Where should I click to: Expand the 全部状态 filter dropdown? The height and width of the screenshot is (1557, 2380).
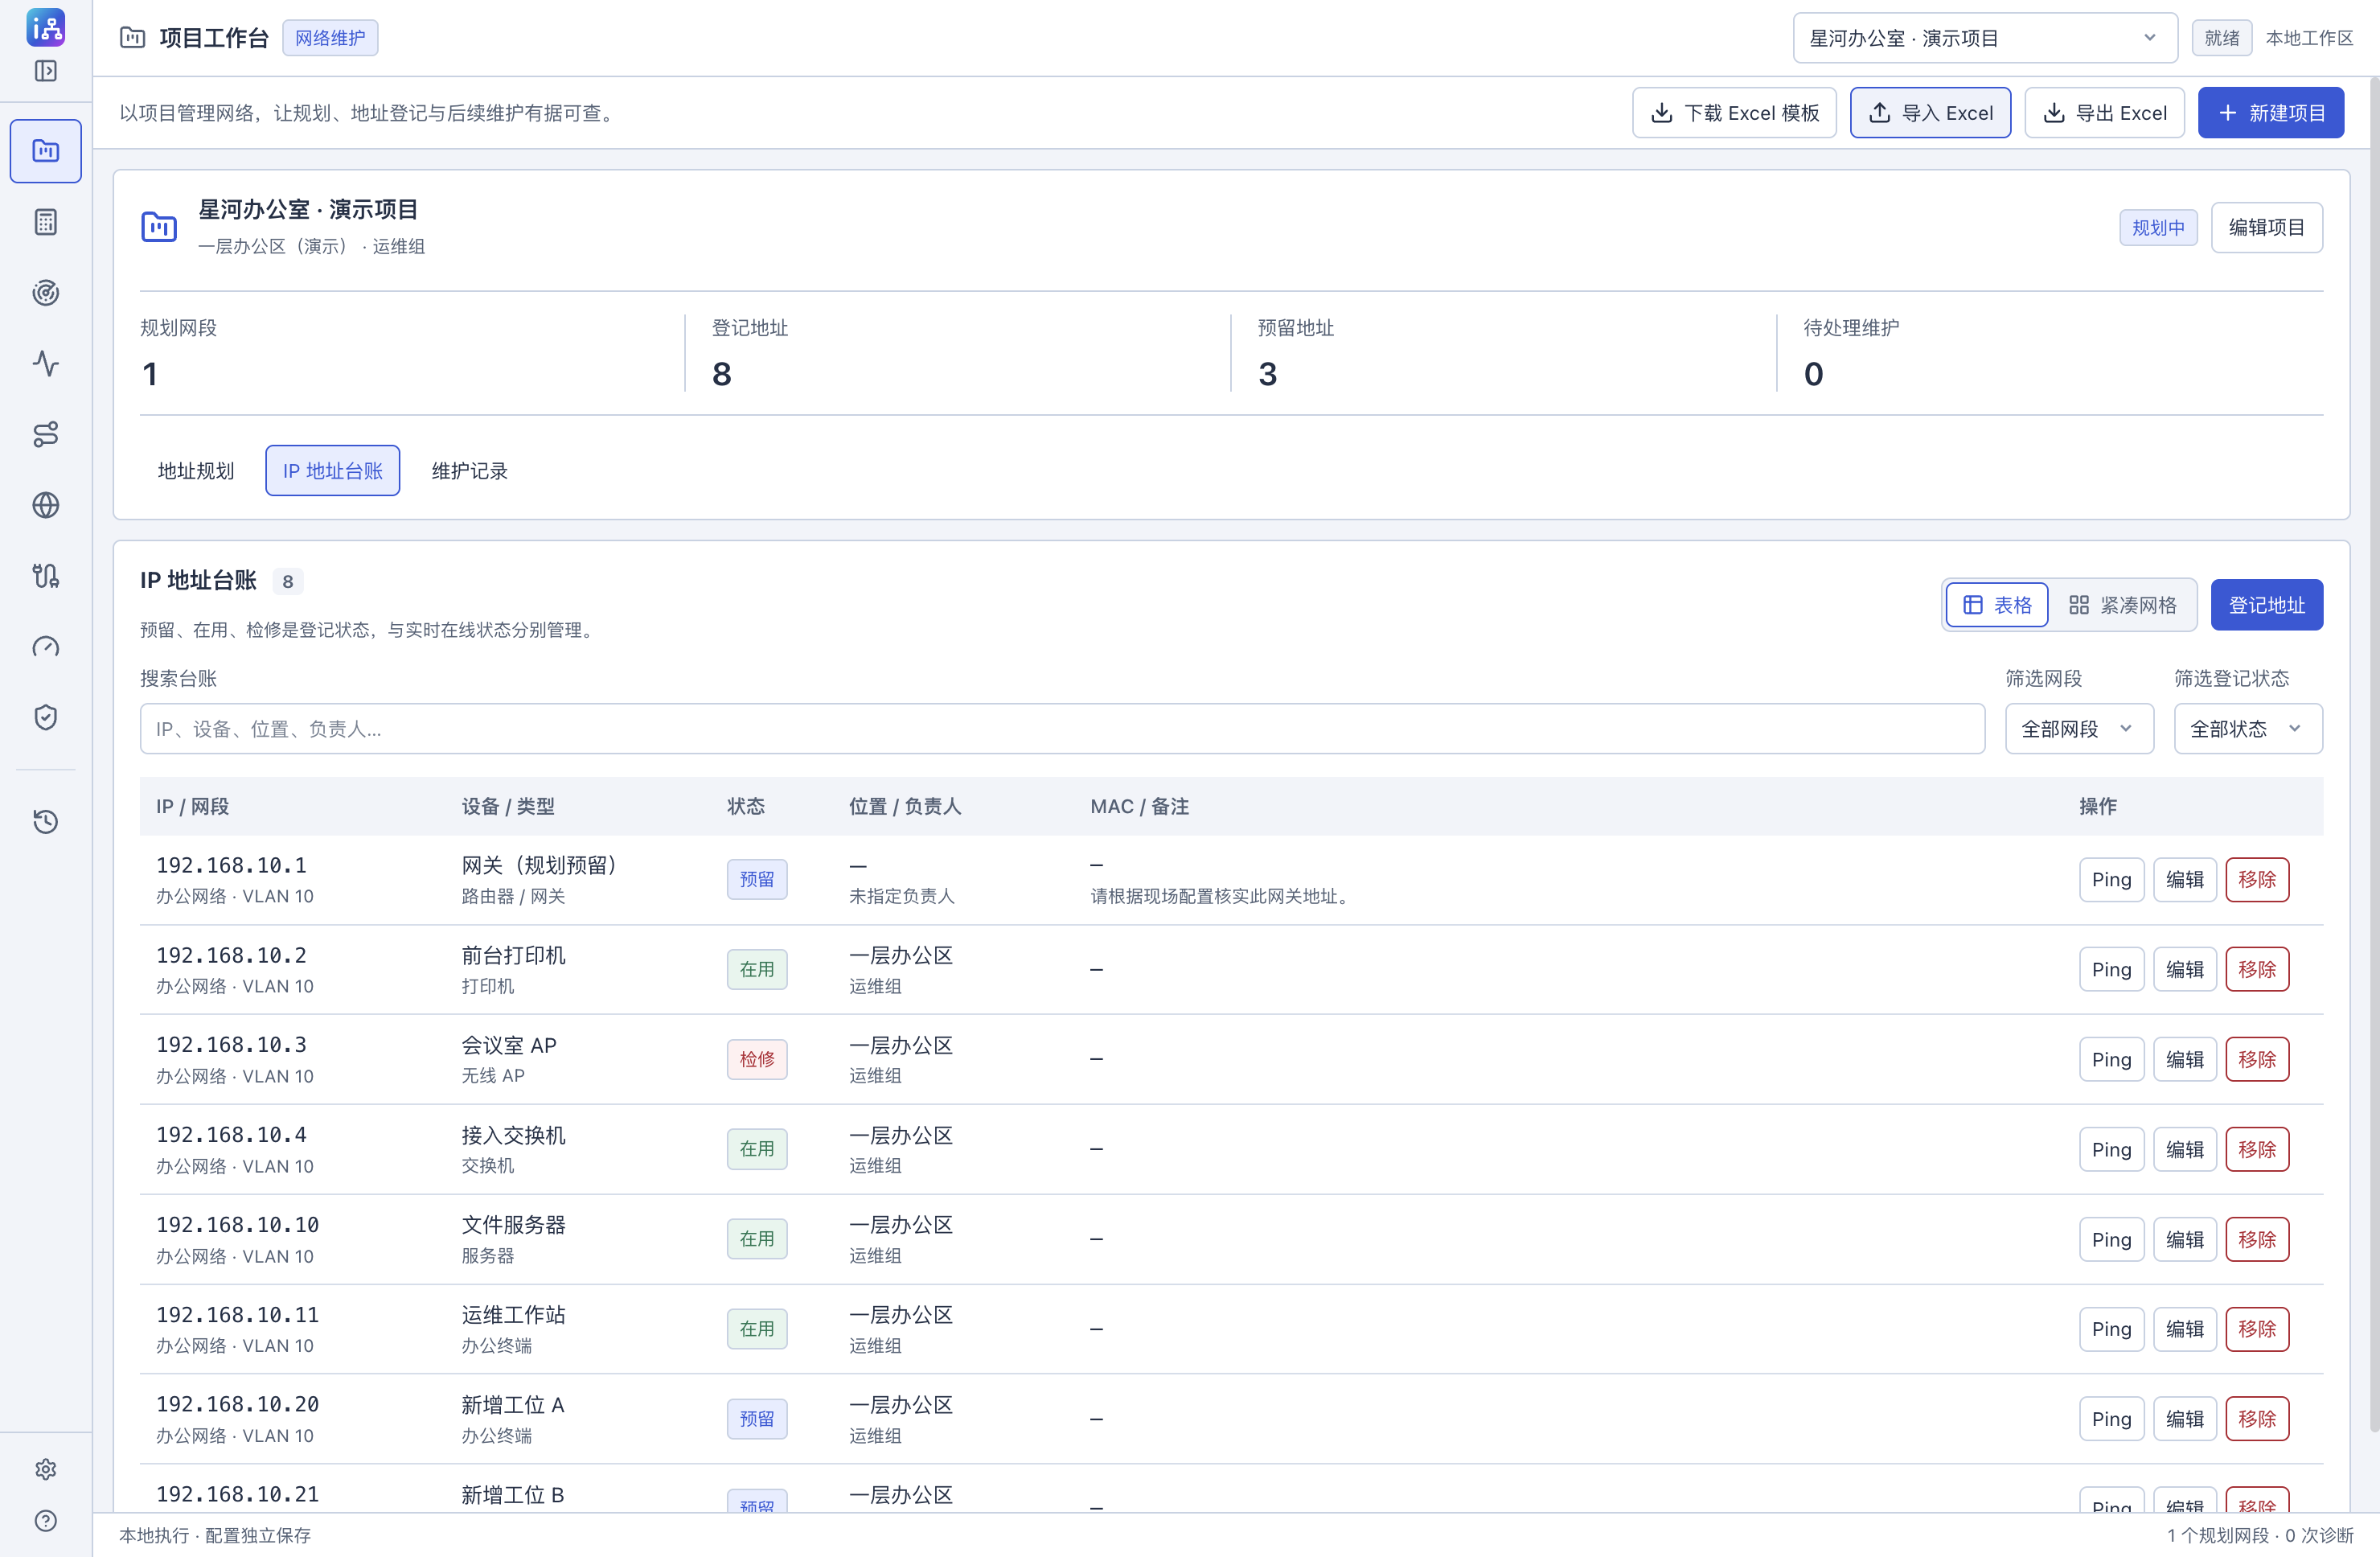2247,729
